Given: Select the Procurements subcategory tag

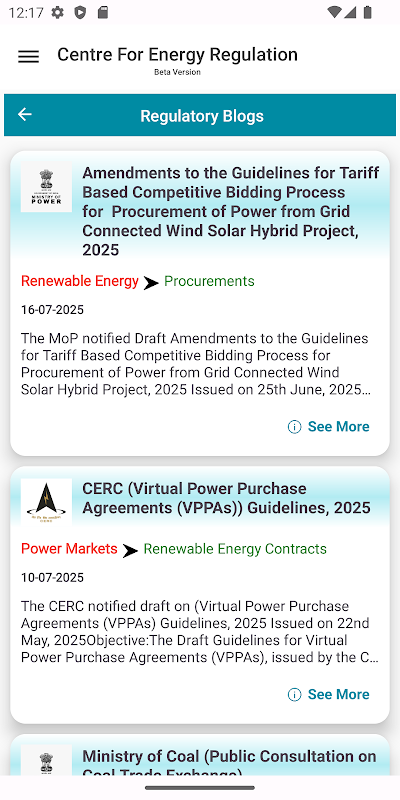Looking at the screenshot, I should [x=209, y=281].
